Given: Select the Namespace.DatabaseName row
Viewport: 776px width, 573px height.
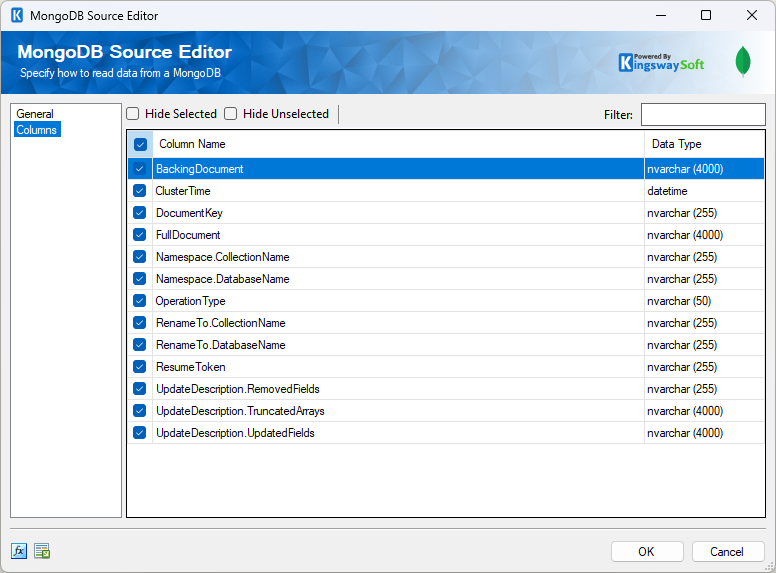Looking at the screenshot, I should pos(445,279).
